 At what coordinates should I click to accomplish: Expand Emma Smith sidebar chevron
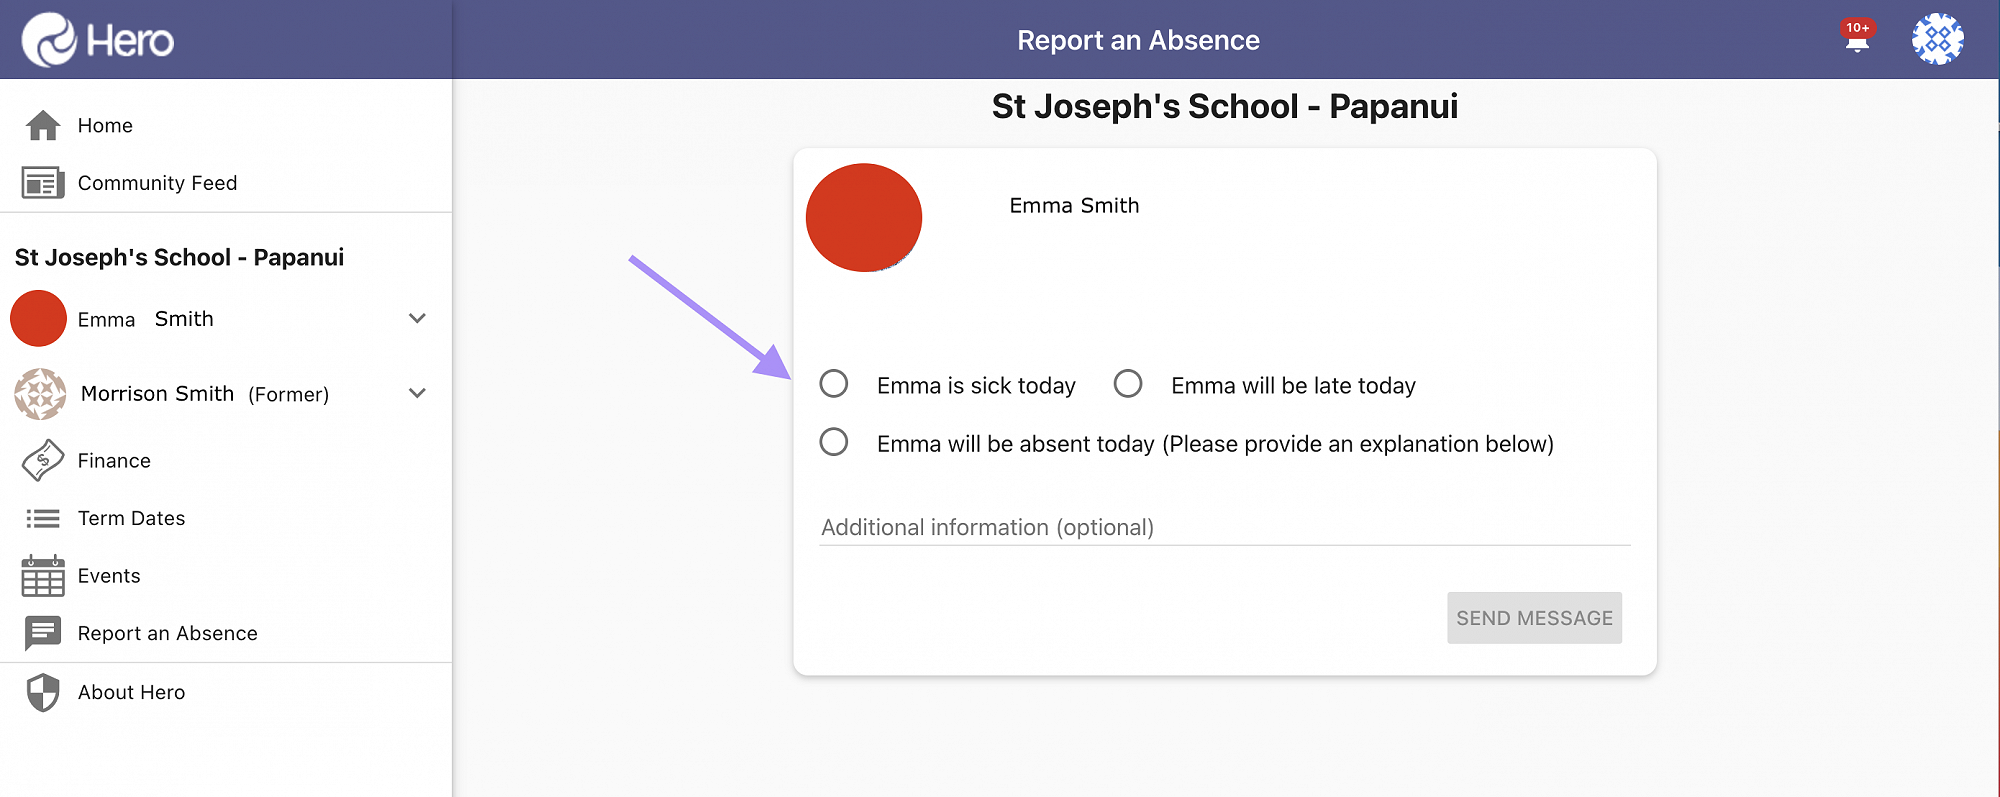417,319
